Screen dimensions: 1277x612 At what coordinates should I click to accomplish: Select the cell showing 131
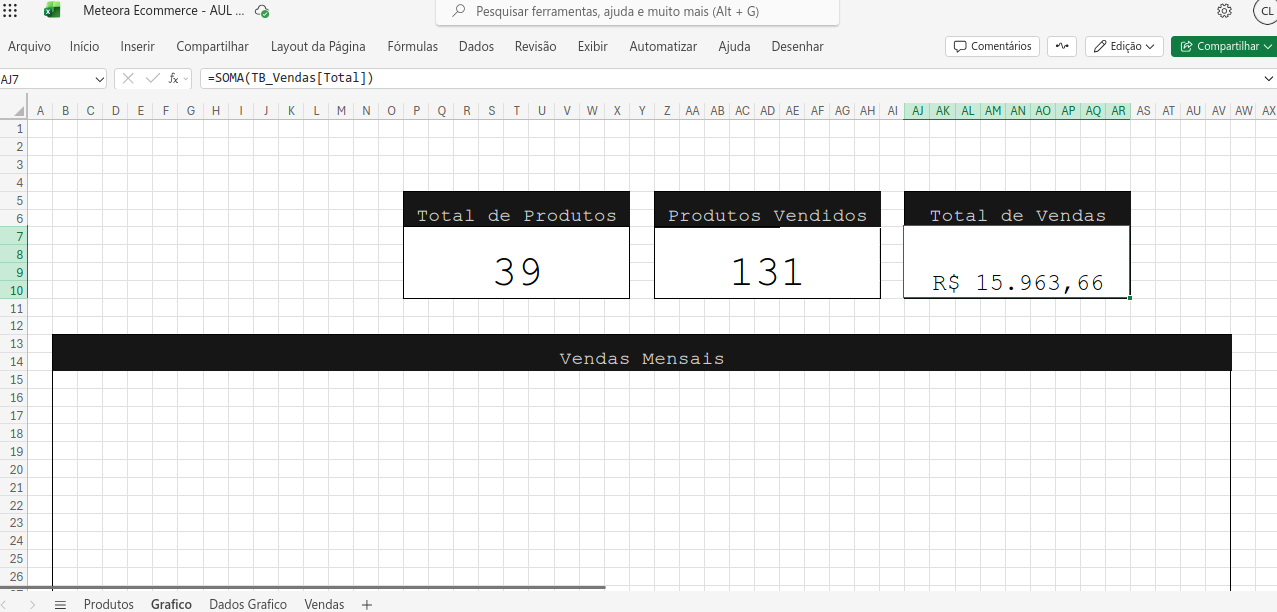click(767, 263)
